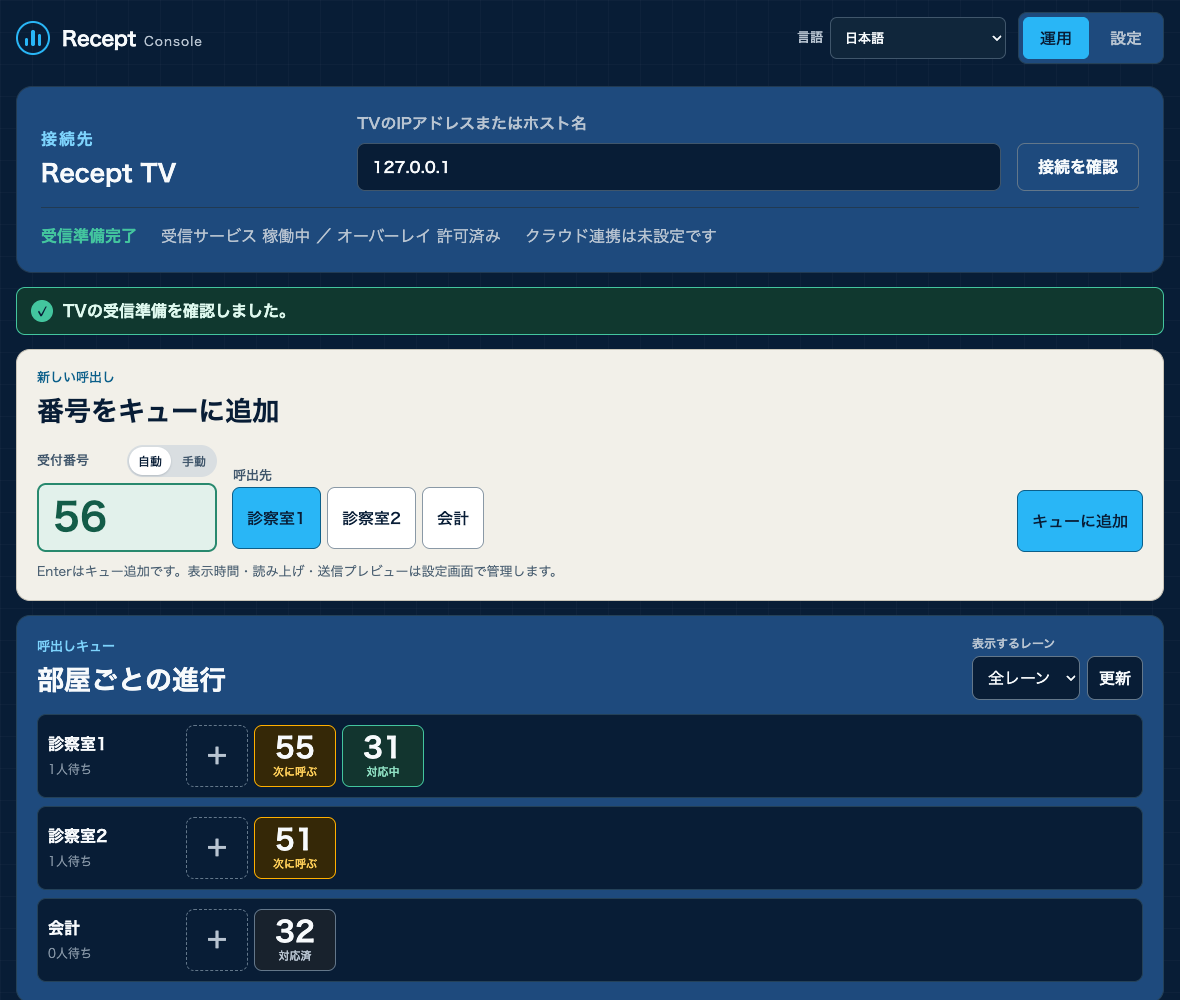Click the クラウド連携は未設定です status text

tap(620, 236)
